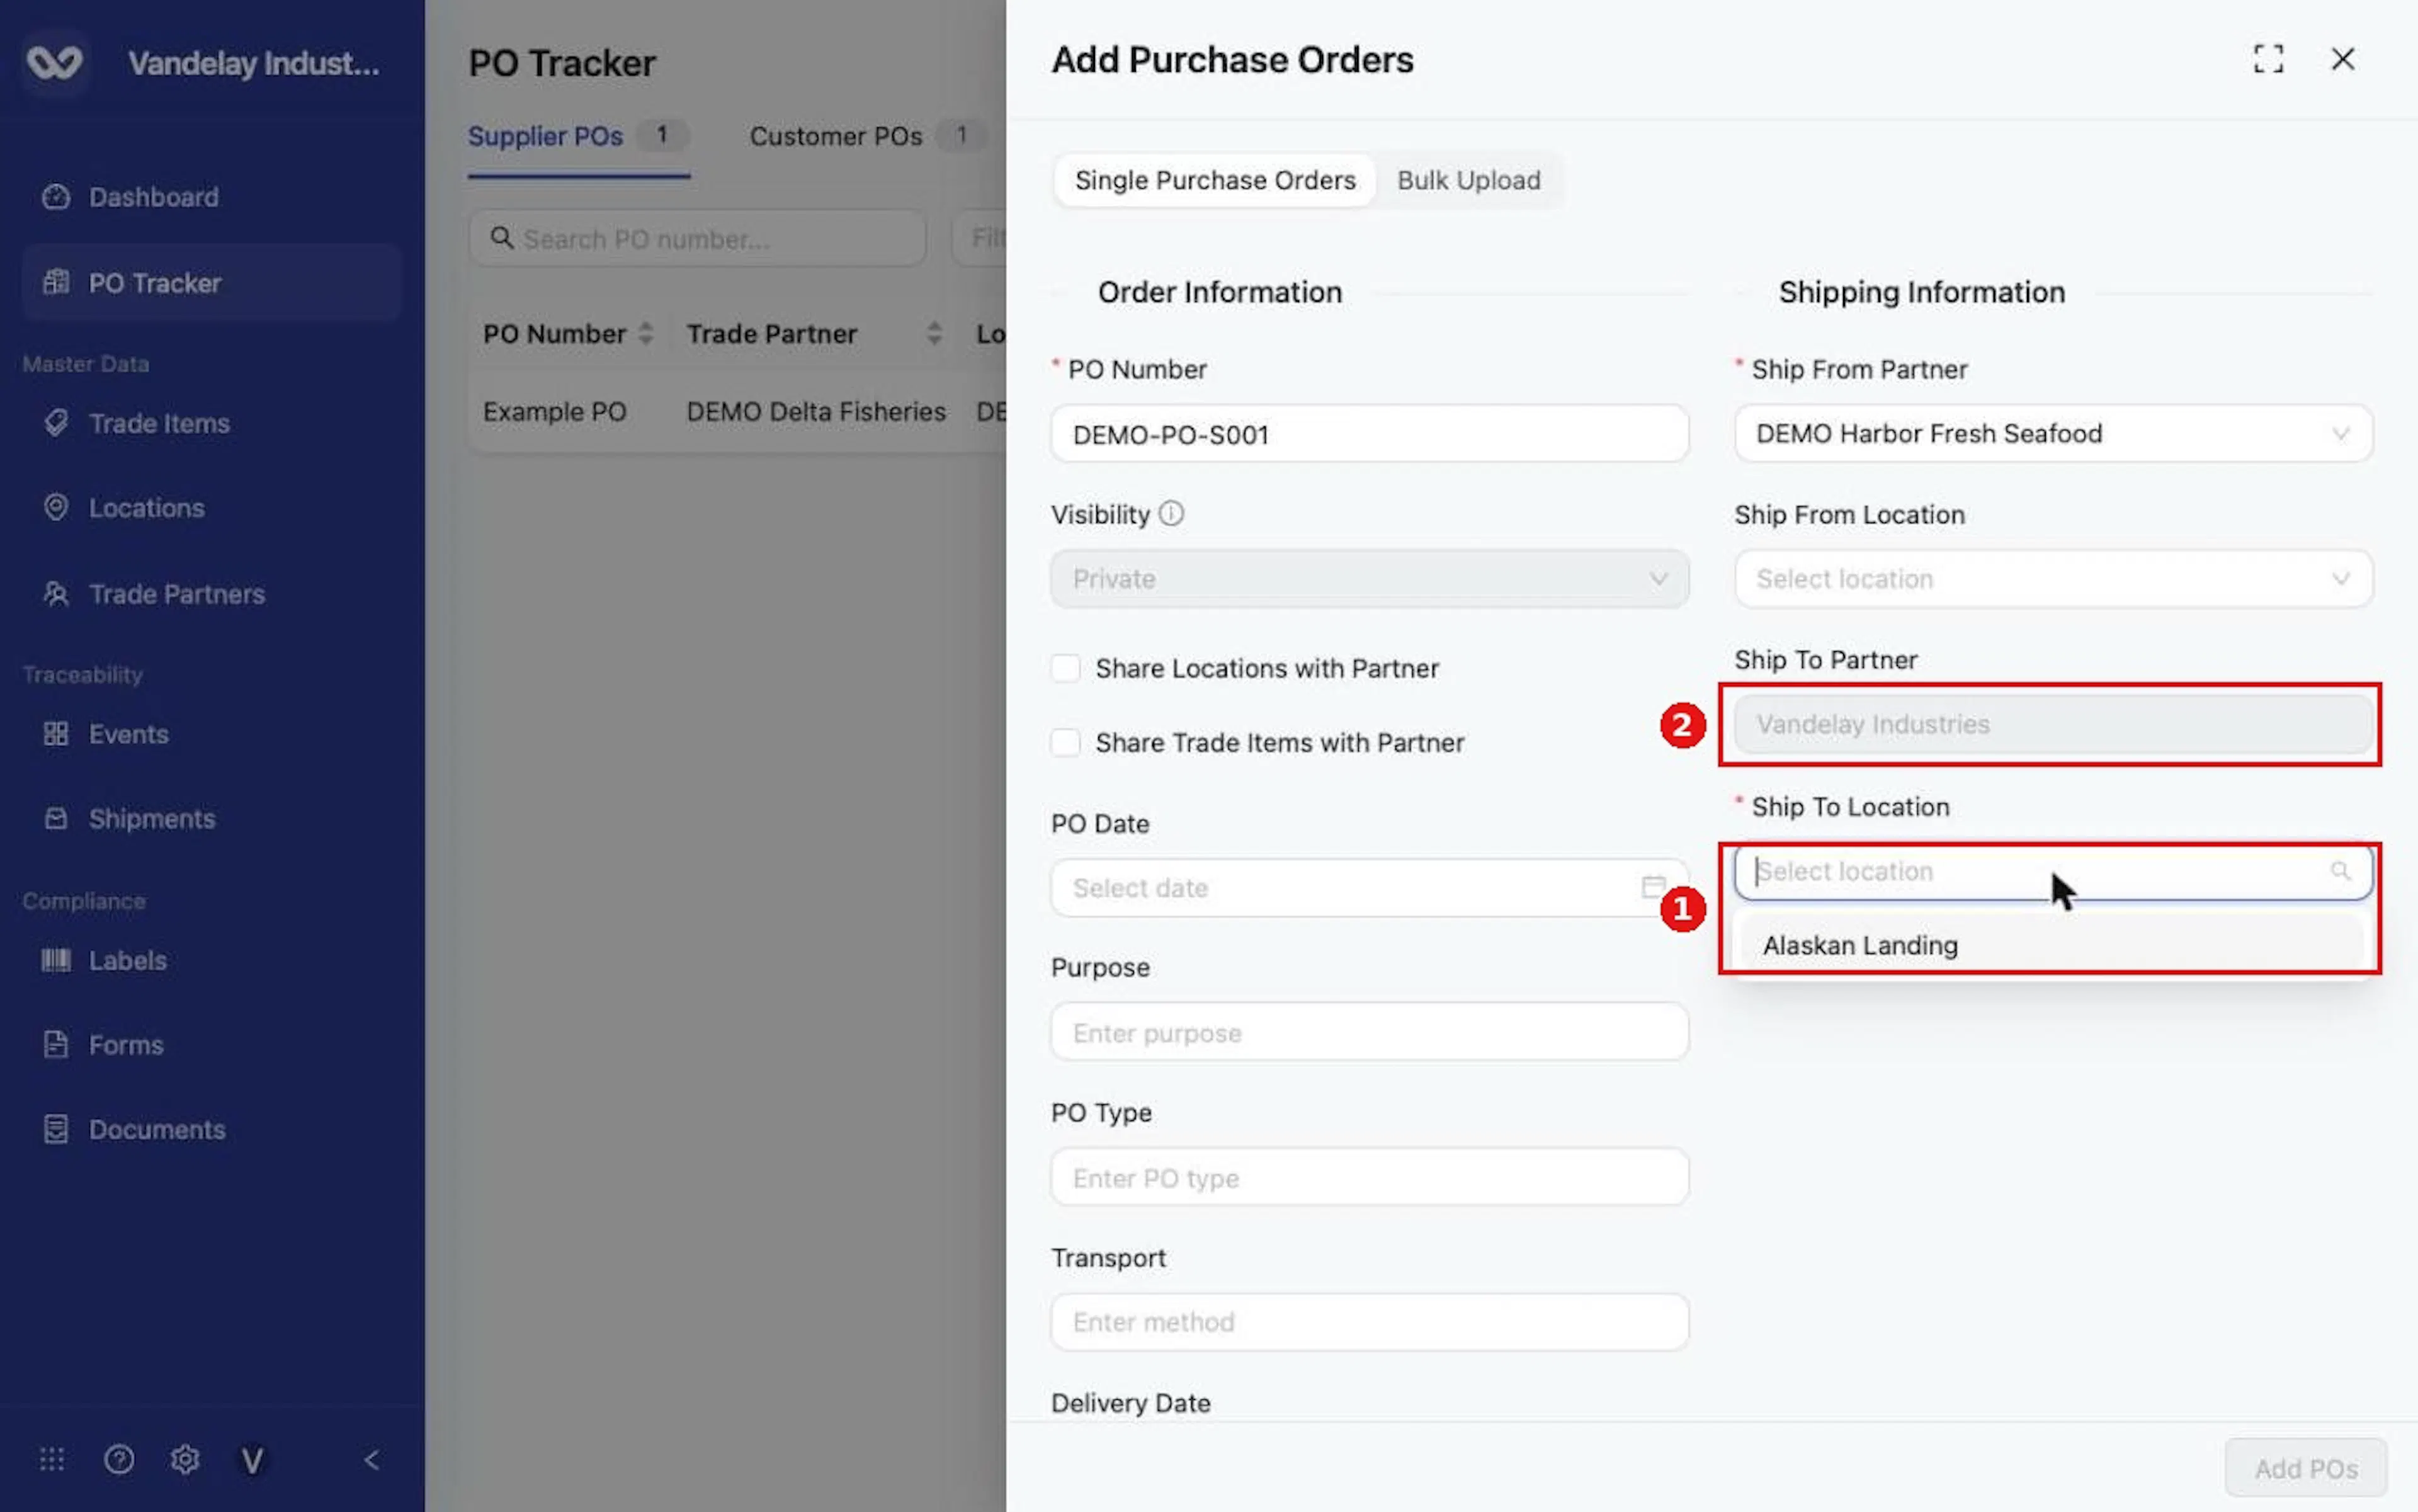
Task: Open the Ship From Partner dropdown
Action: tap(2053, 434)
